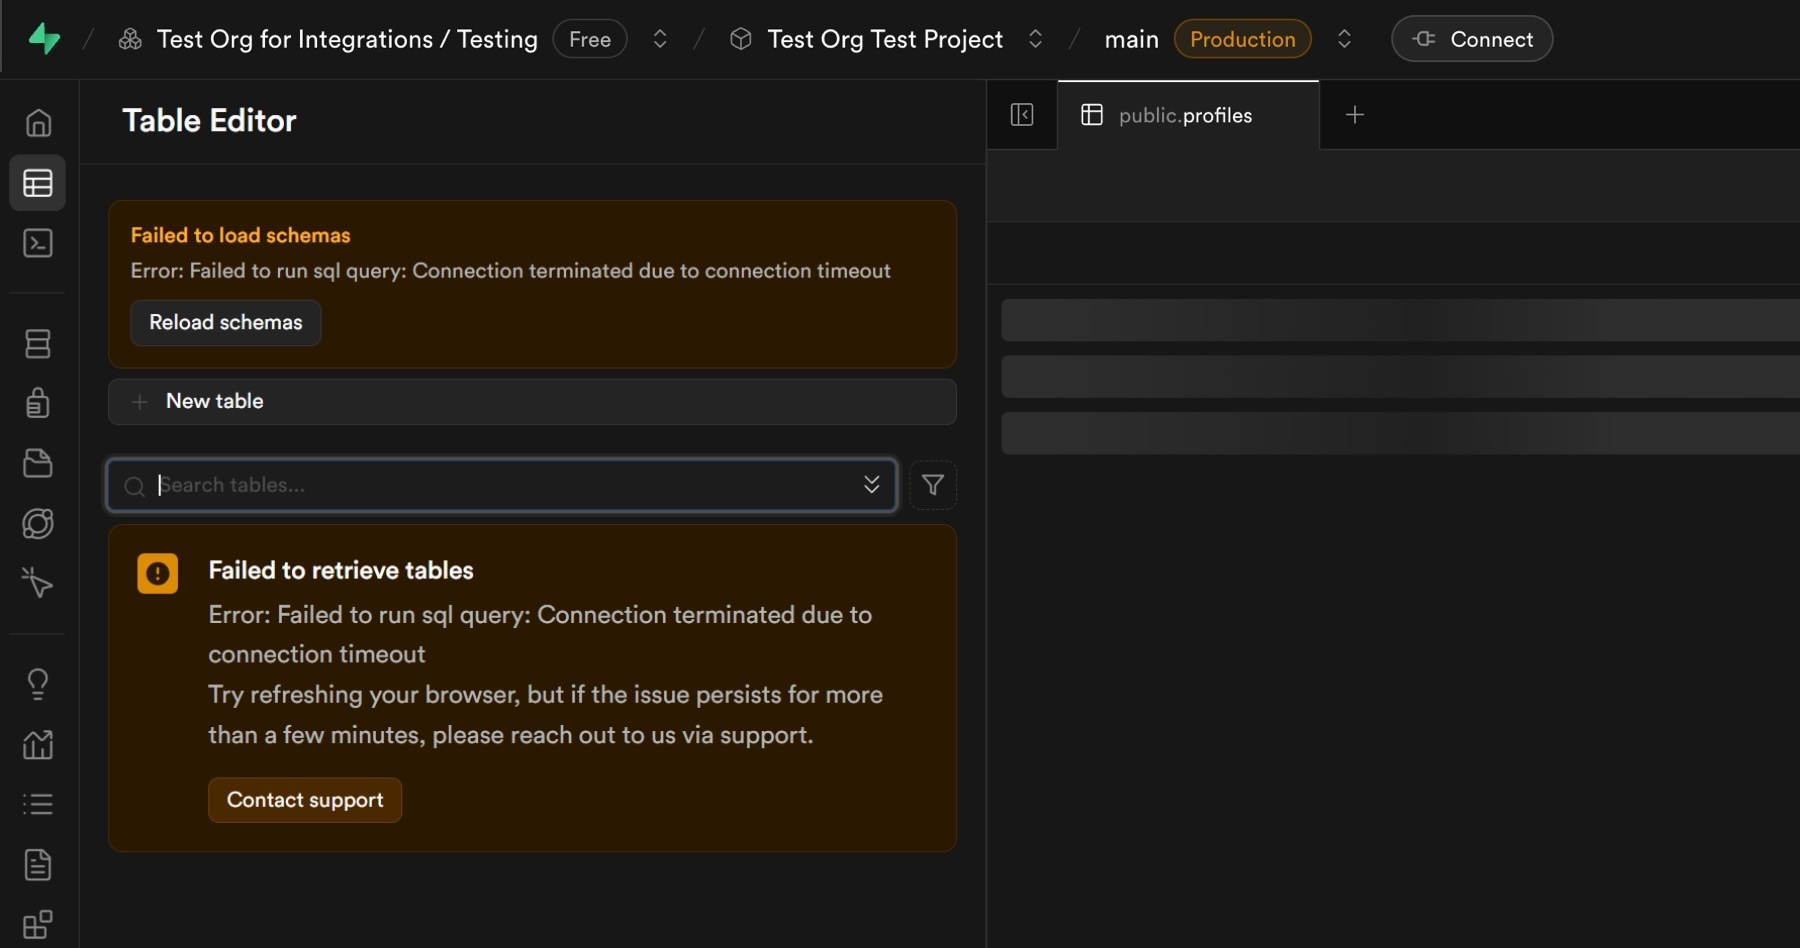1800x948 pixels.
Task: Open the Reports chart icon
Action: (38, 744)
